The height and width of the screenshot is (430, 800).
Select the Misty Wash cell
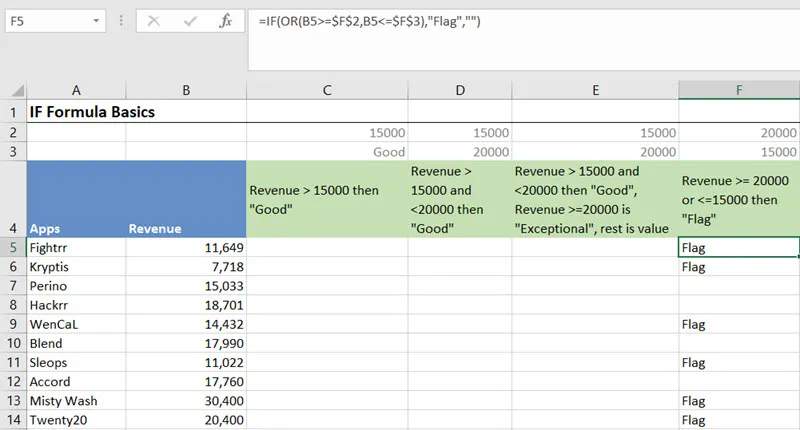76,401
